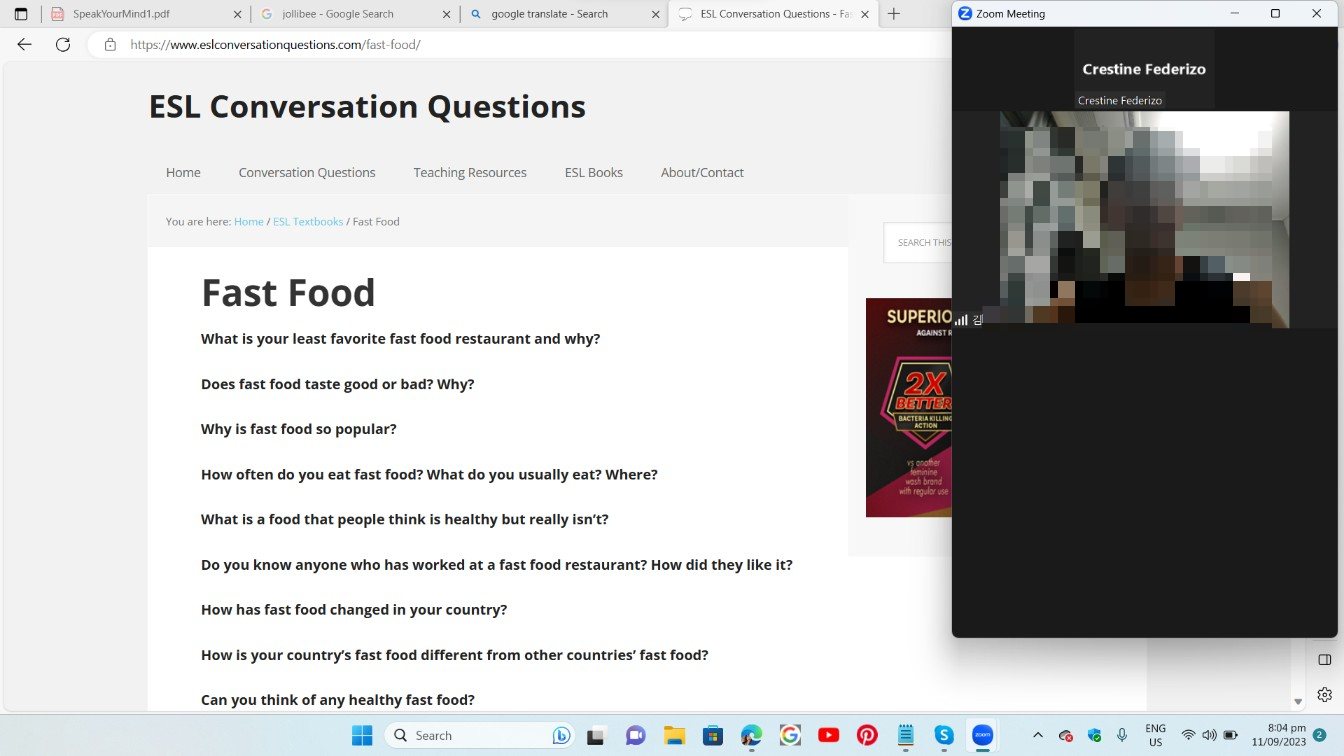
Task: Open Task View from the taskbar
Action: pyautogui.click(x=596, y=735)
